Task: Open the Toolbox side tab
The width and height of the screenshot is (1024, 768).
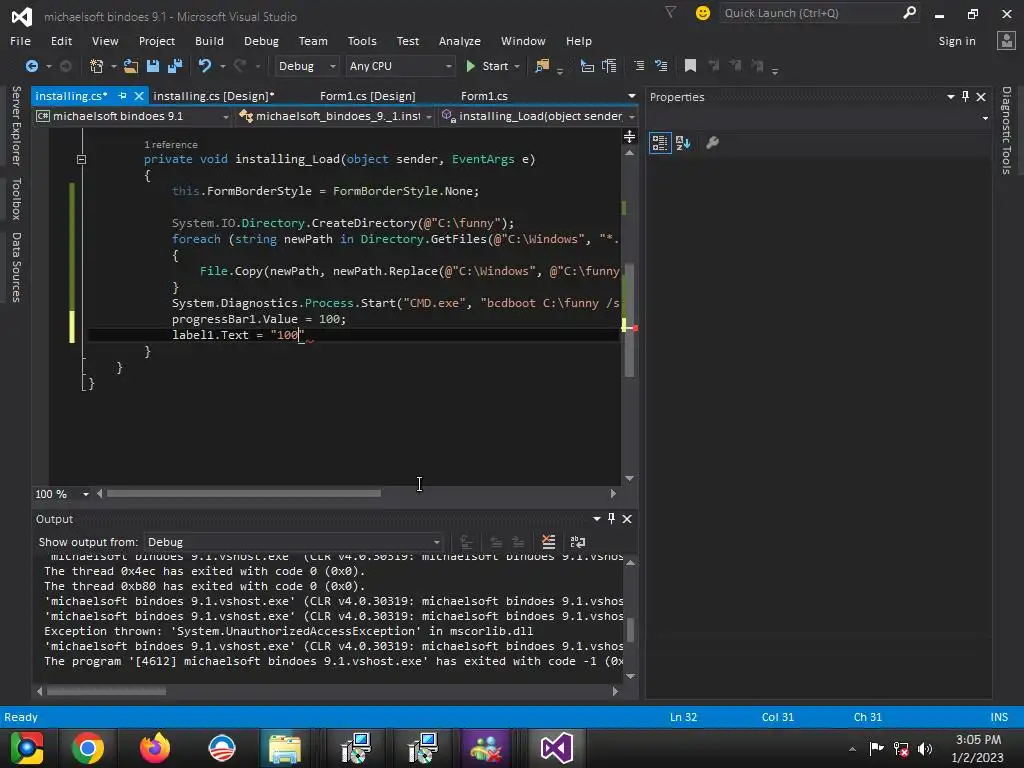Action: click(x=16, y=199)
